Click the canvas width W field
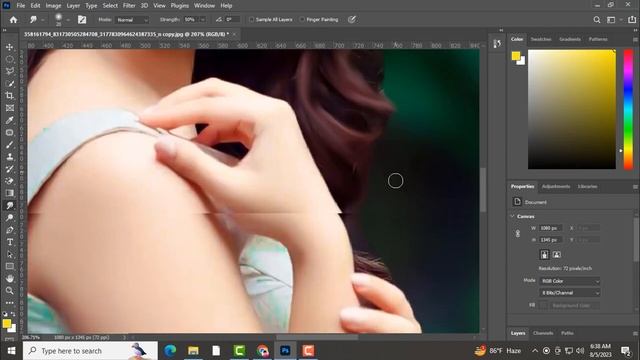This screenshot has width=640, height=360. pos(550,228)
